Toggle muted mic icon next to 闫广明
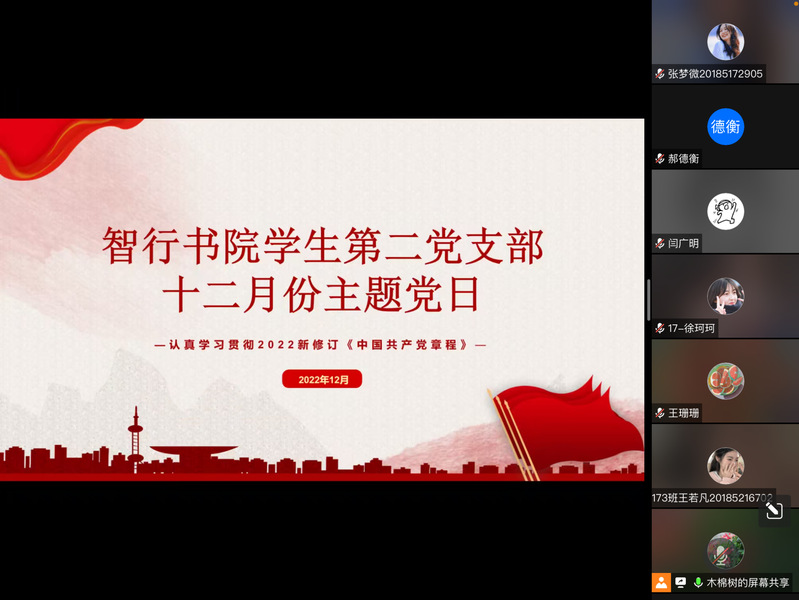Screen dimensions: 799x600 pyautogui.click(x=660, y=243)
